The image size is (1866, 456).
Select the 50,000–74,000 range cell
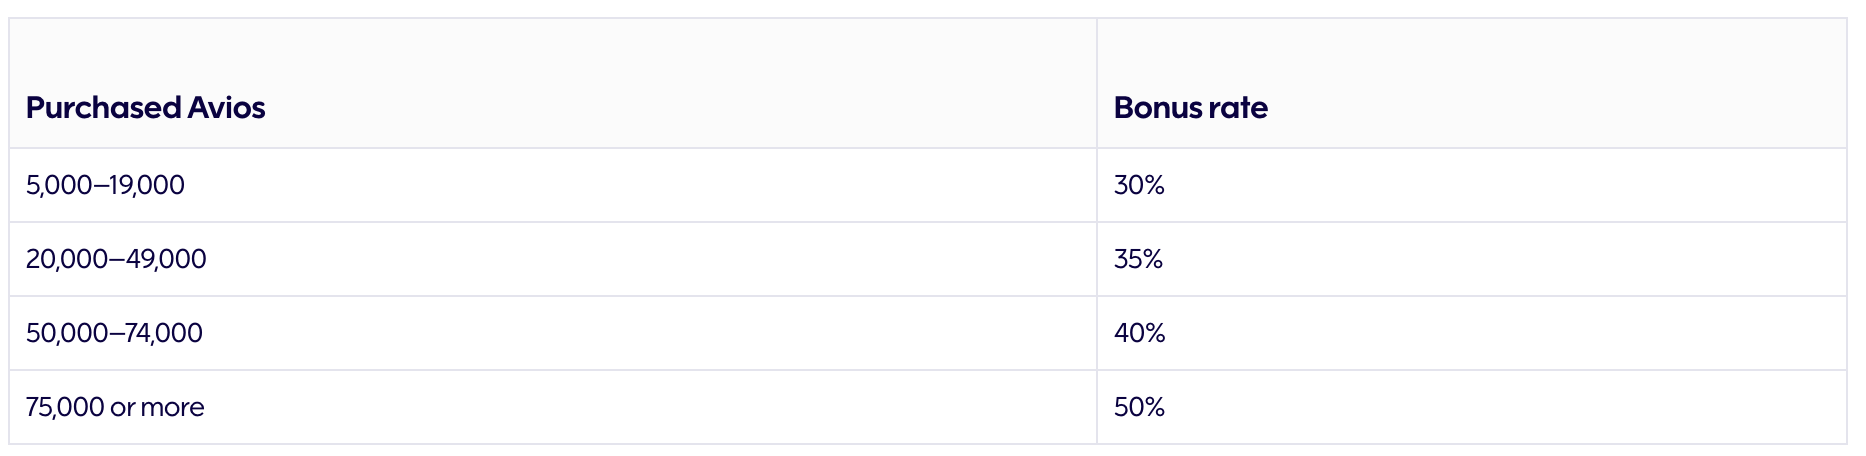[x=114, y=334]
